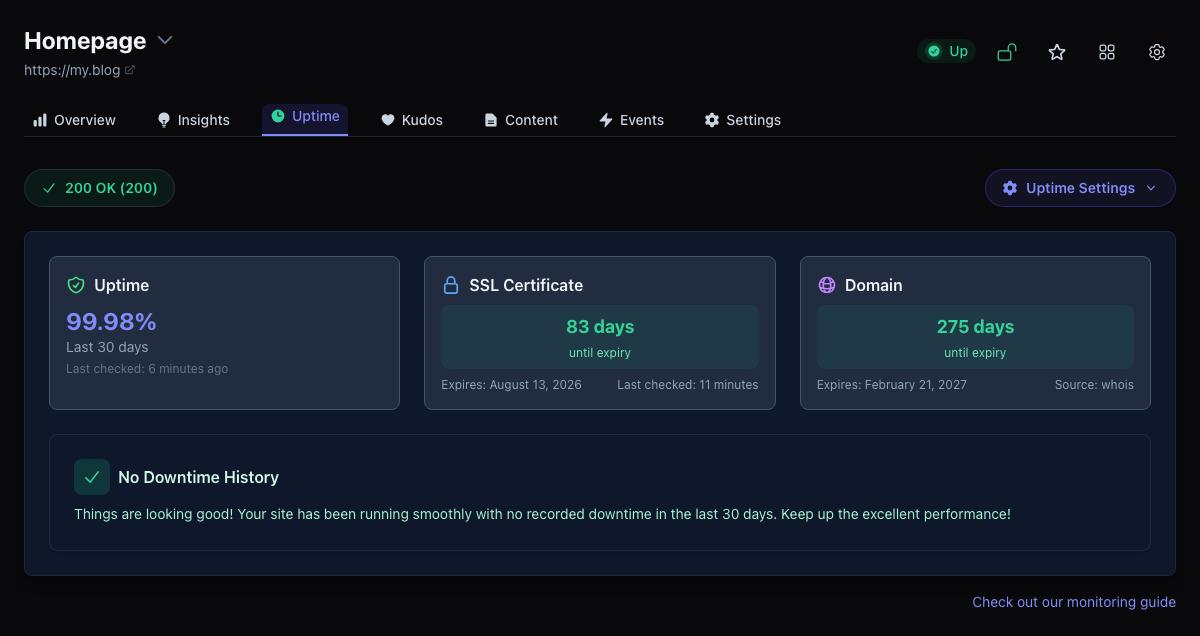Click "Last checked: 6 minutes ago" text
The height and width of the screenshot is (636, 1200).
point(147,369)
